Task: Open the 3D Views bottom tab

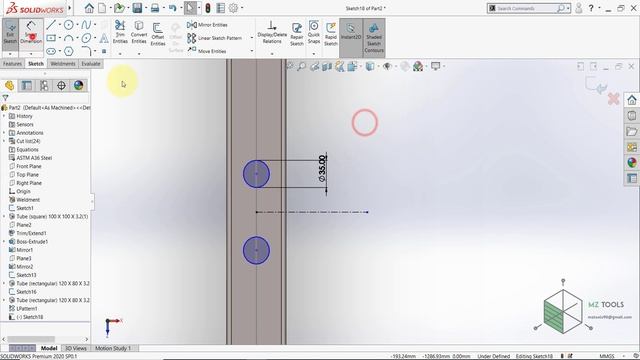Action: tap(76, 348)
